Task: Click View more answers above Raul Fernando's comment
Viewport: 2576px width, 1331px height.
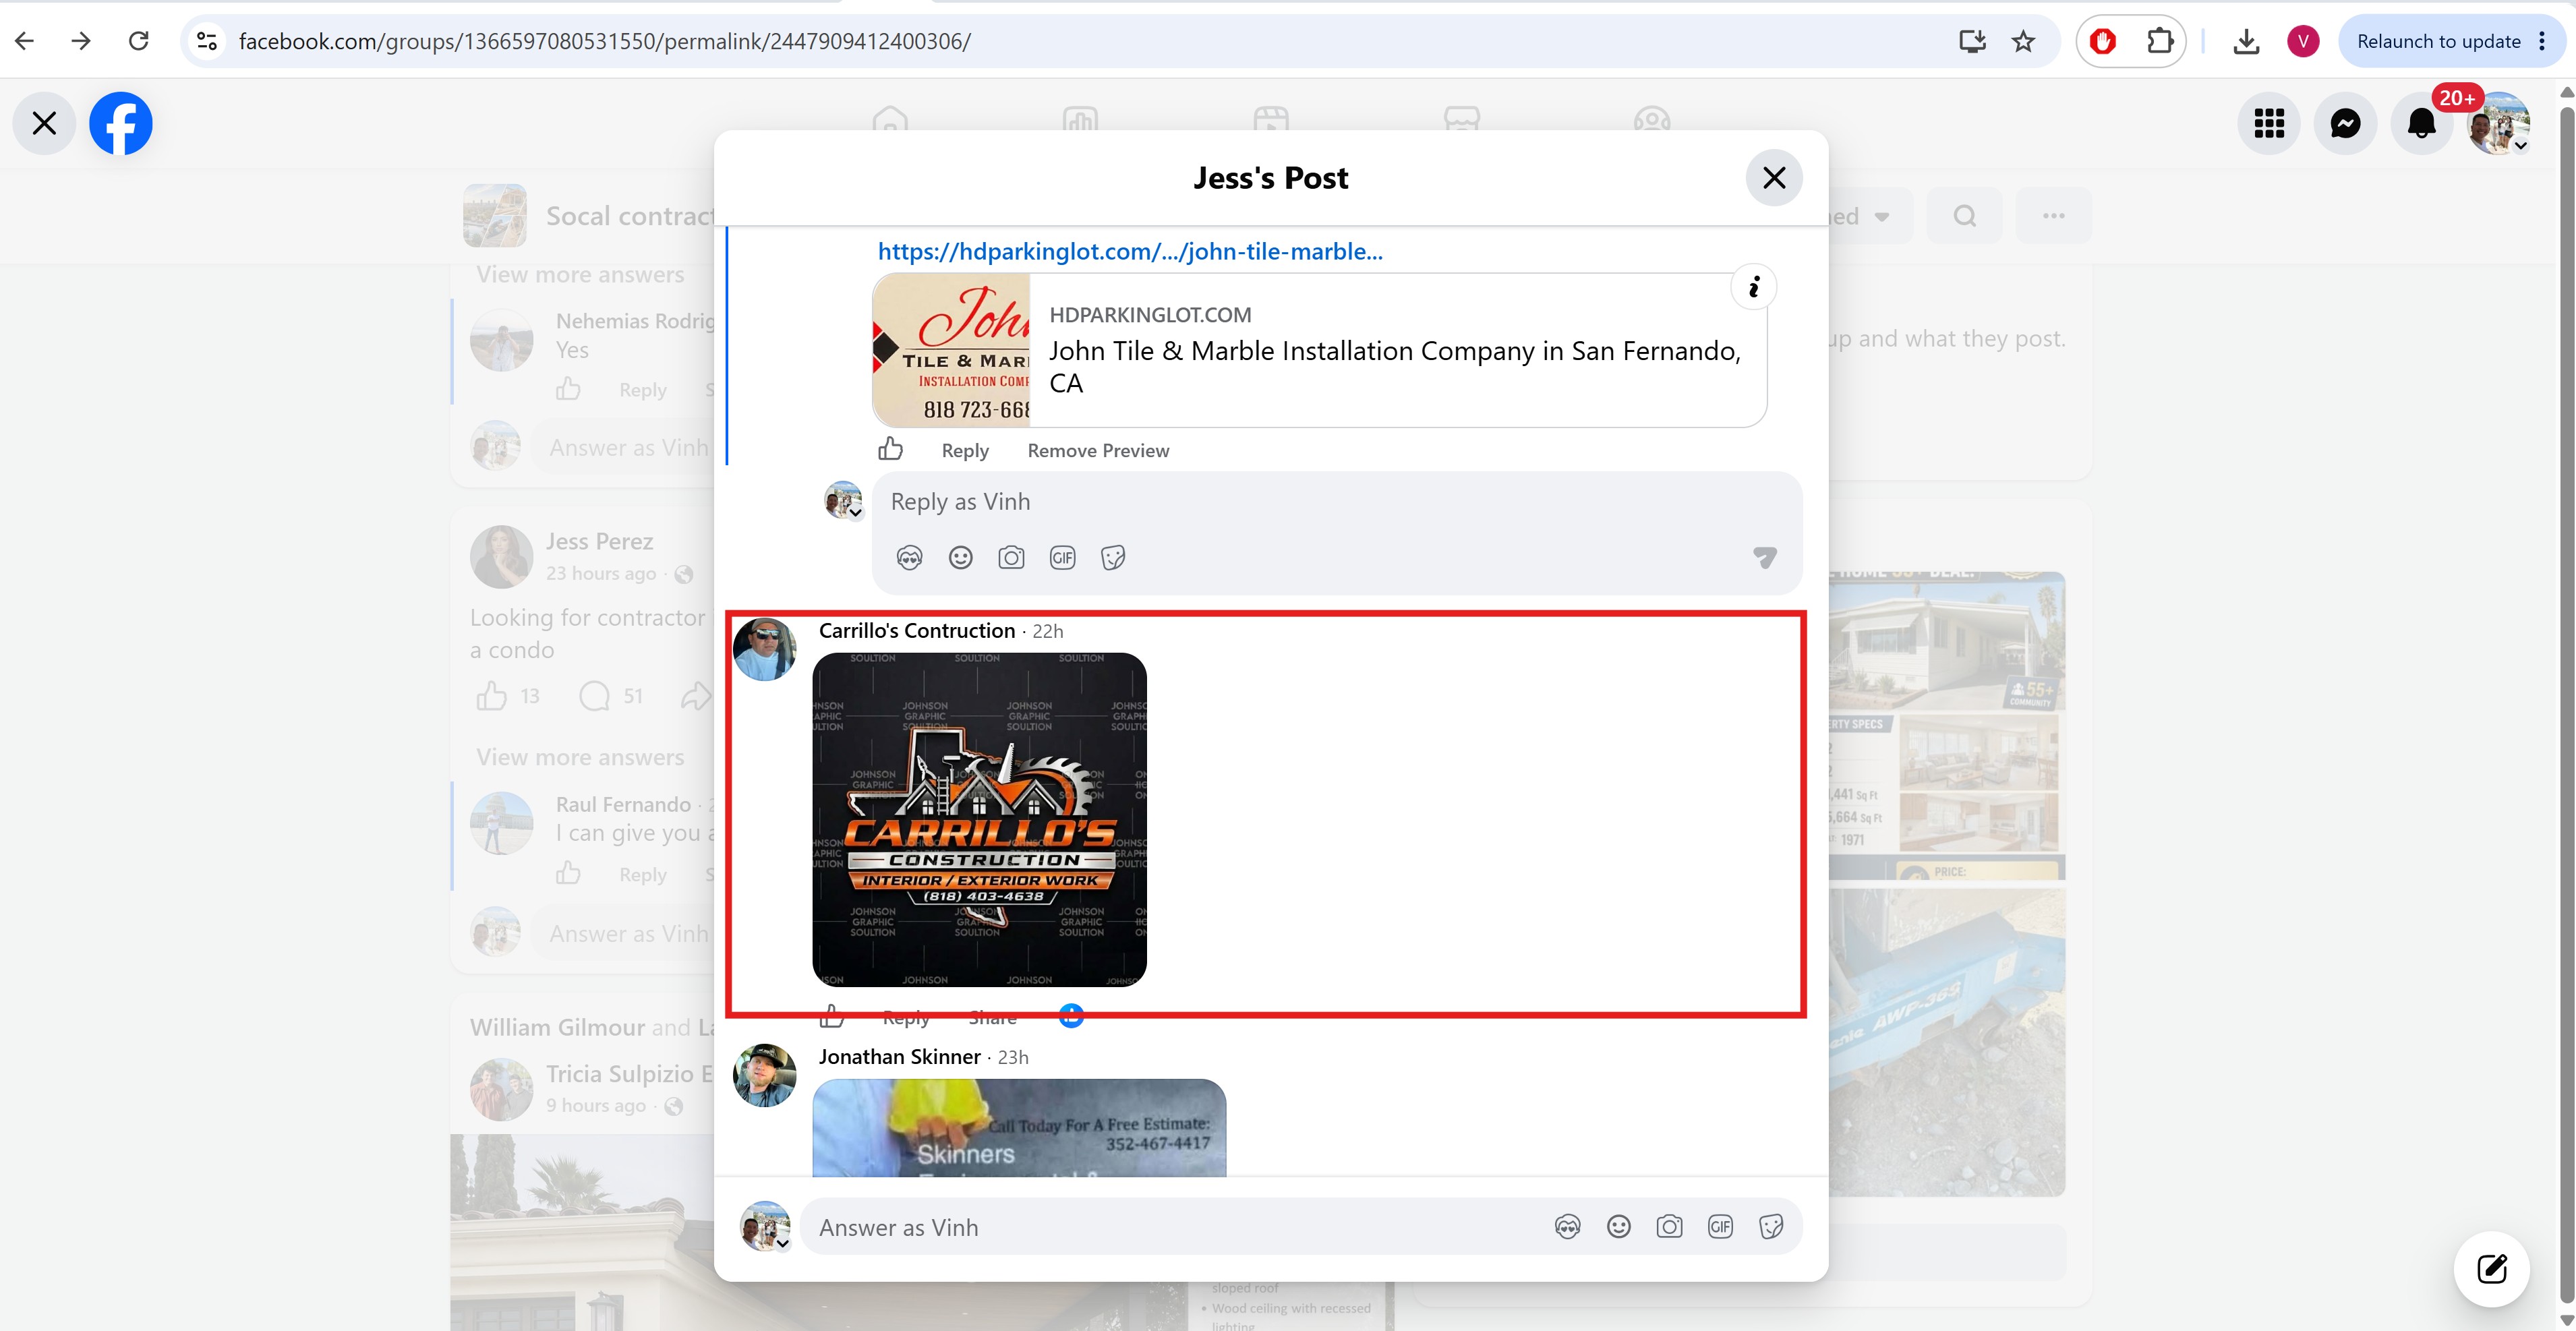Action: tap(580, 758)
